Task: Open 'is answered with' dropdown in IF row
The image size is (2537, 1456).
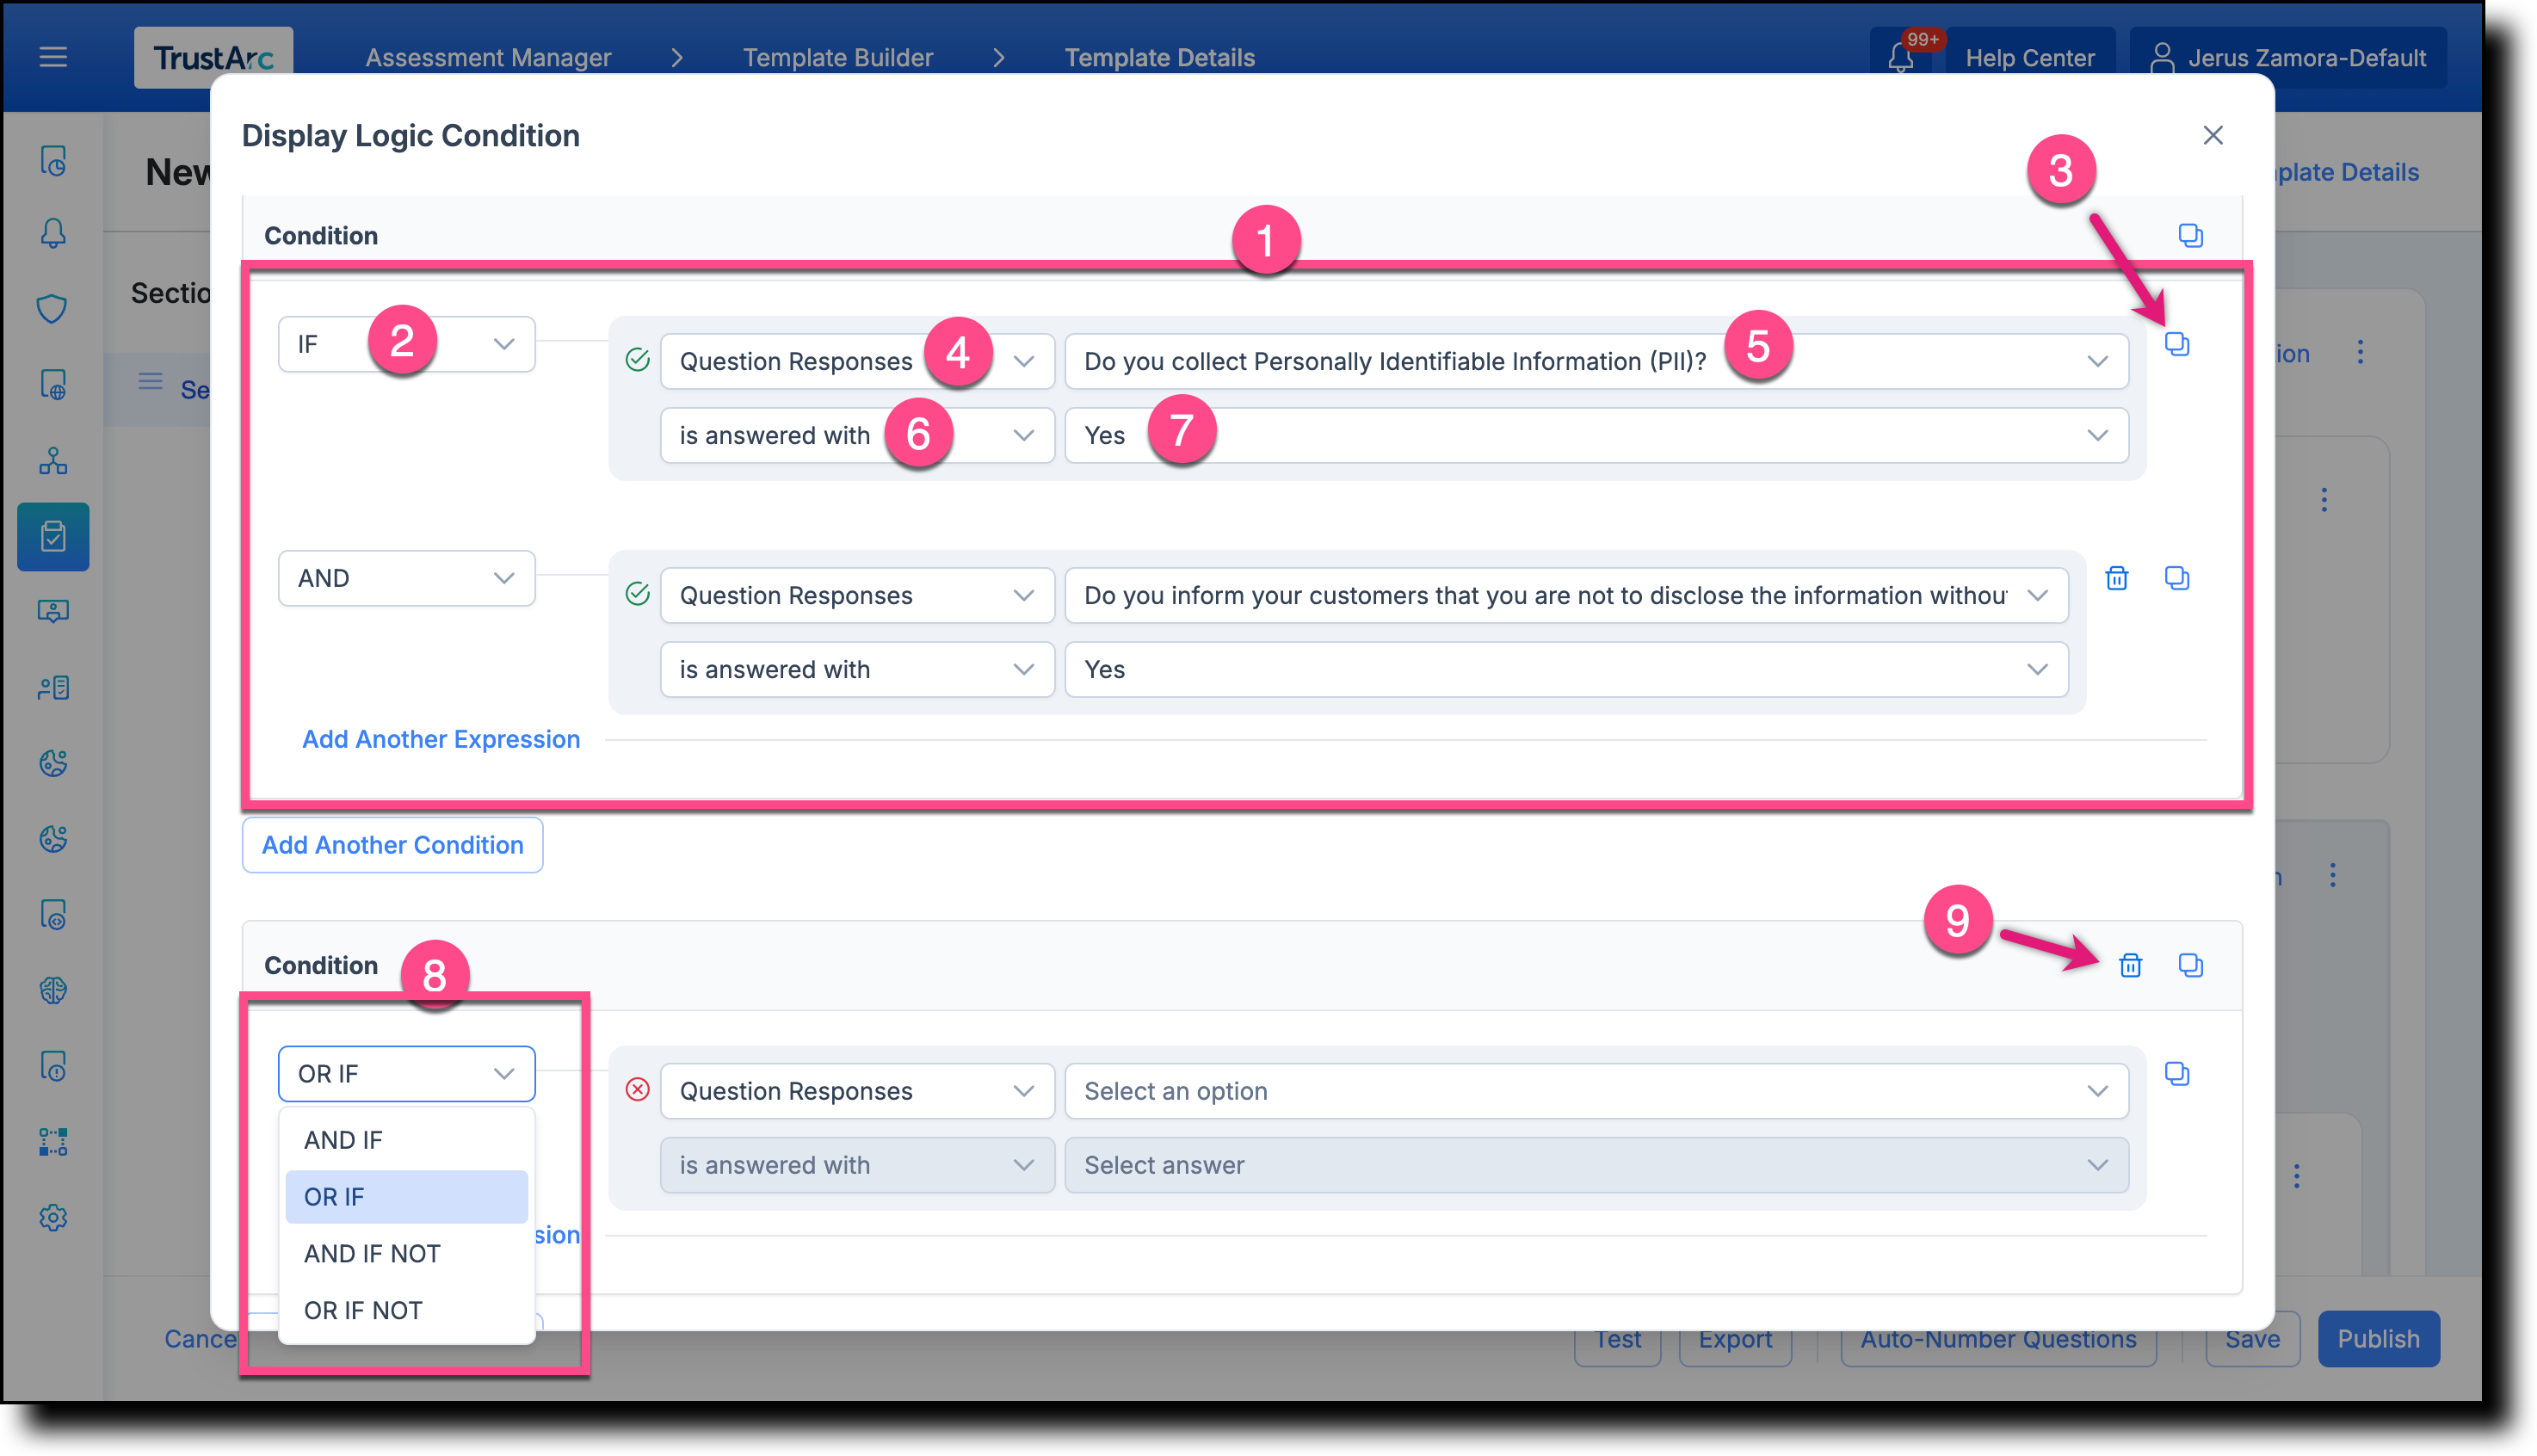Action: tap(857, 435)
